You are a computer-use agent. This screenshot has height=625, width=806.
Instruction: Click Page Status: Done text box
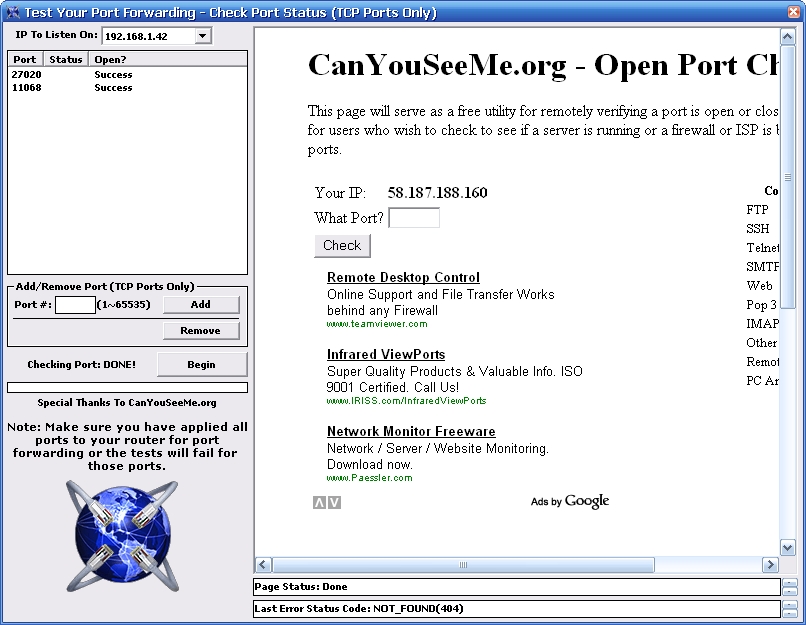coord(517,586)
